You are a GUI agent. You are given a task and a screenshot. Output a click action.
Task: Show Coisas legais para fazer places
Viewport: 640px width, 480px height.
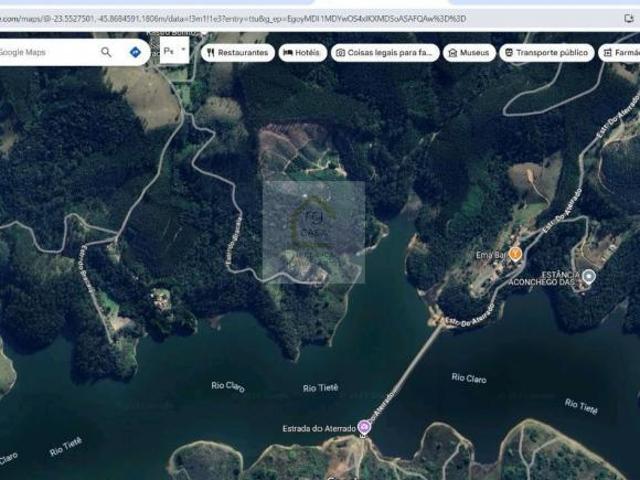384,53
